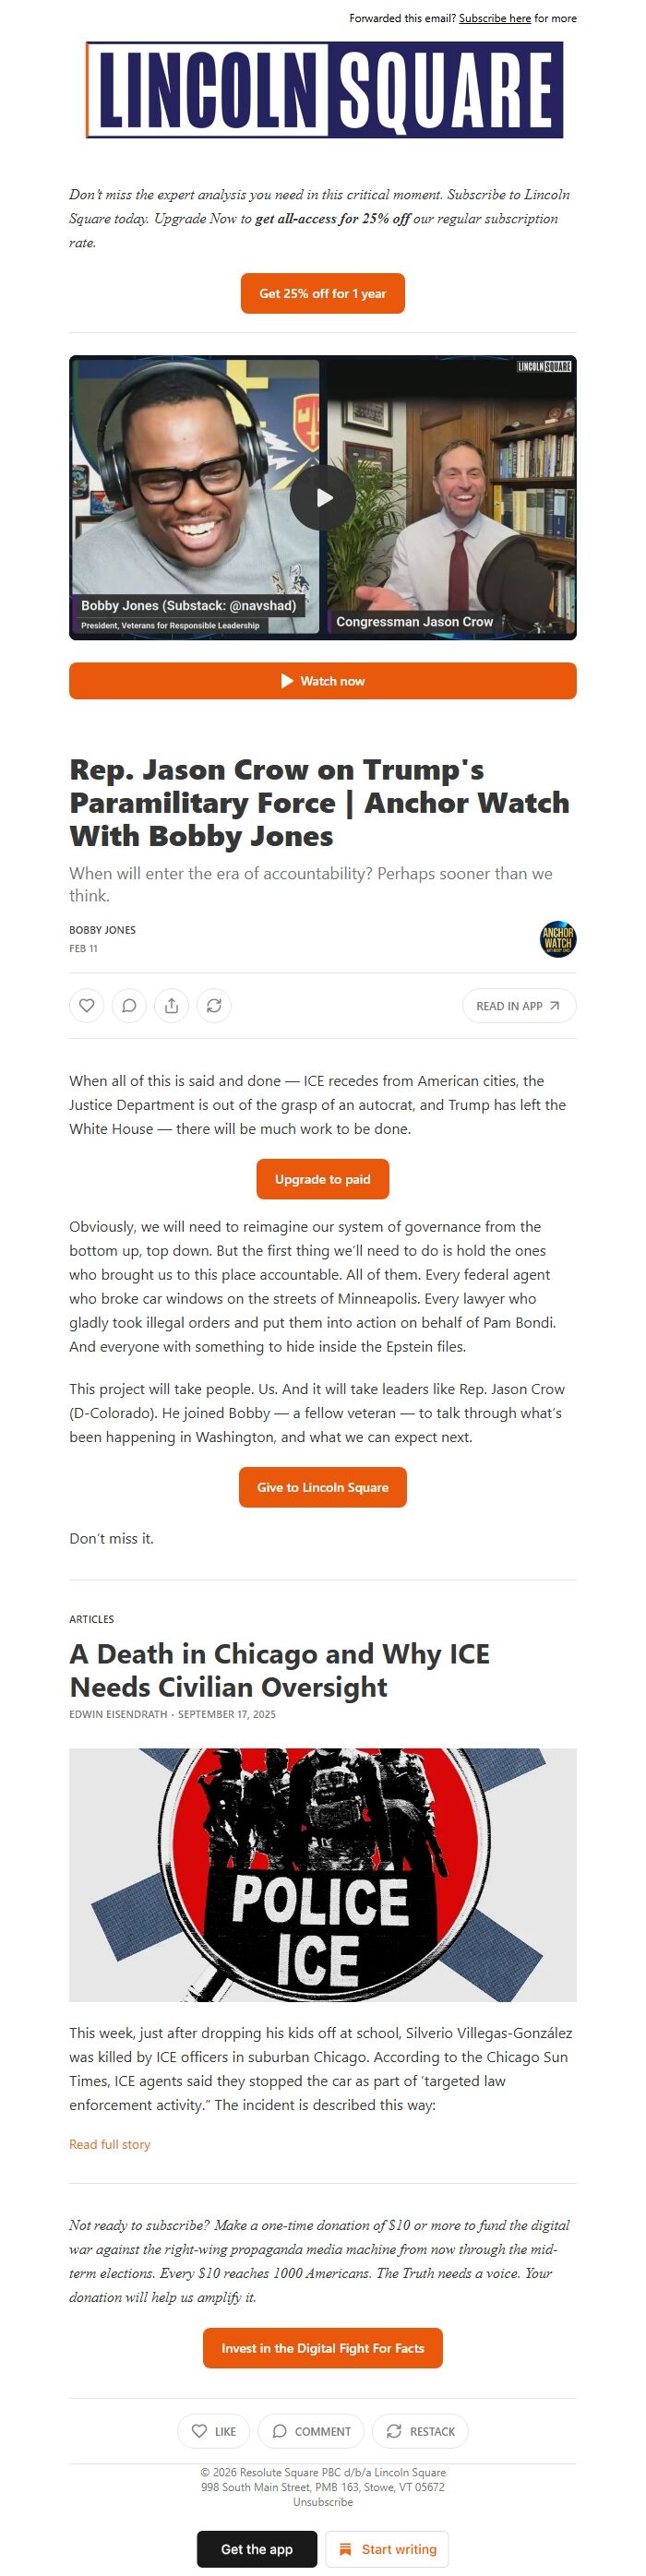Viewport: 646px width, 2576px height.
Task: Restack the article using the restack icon
Action: pyautogui.click(x=213, y=1006)
